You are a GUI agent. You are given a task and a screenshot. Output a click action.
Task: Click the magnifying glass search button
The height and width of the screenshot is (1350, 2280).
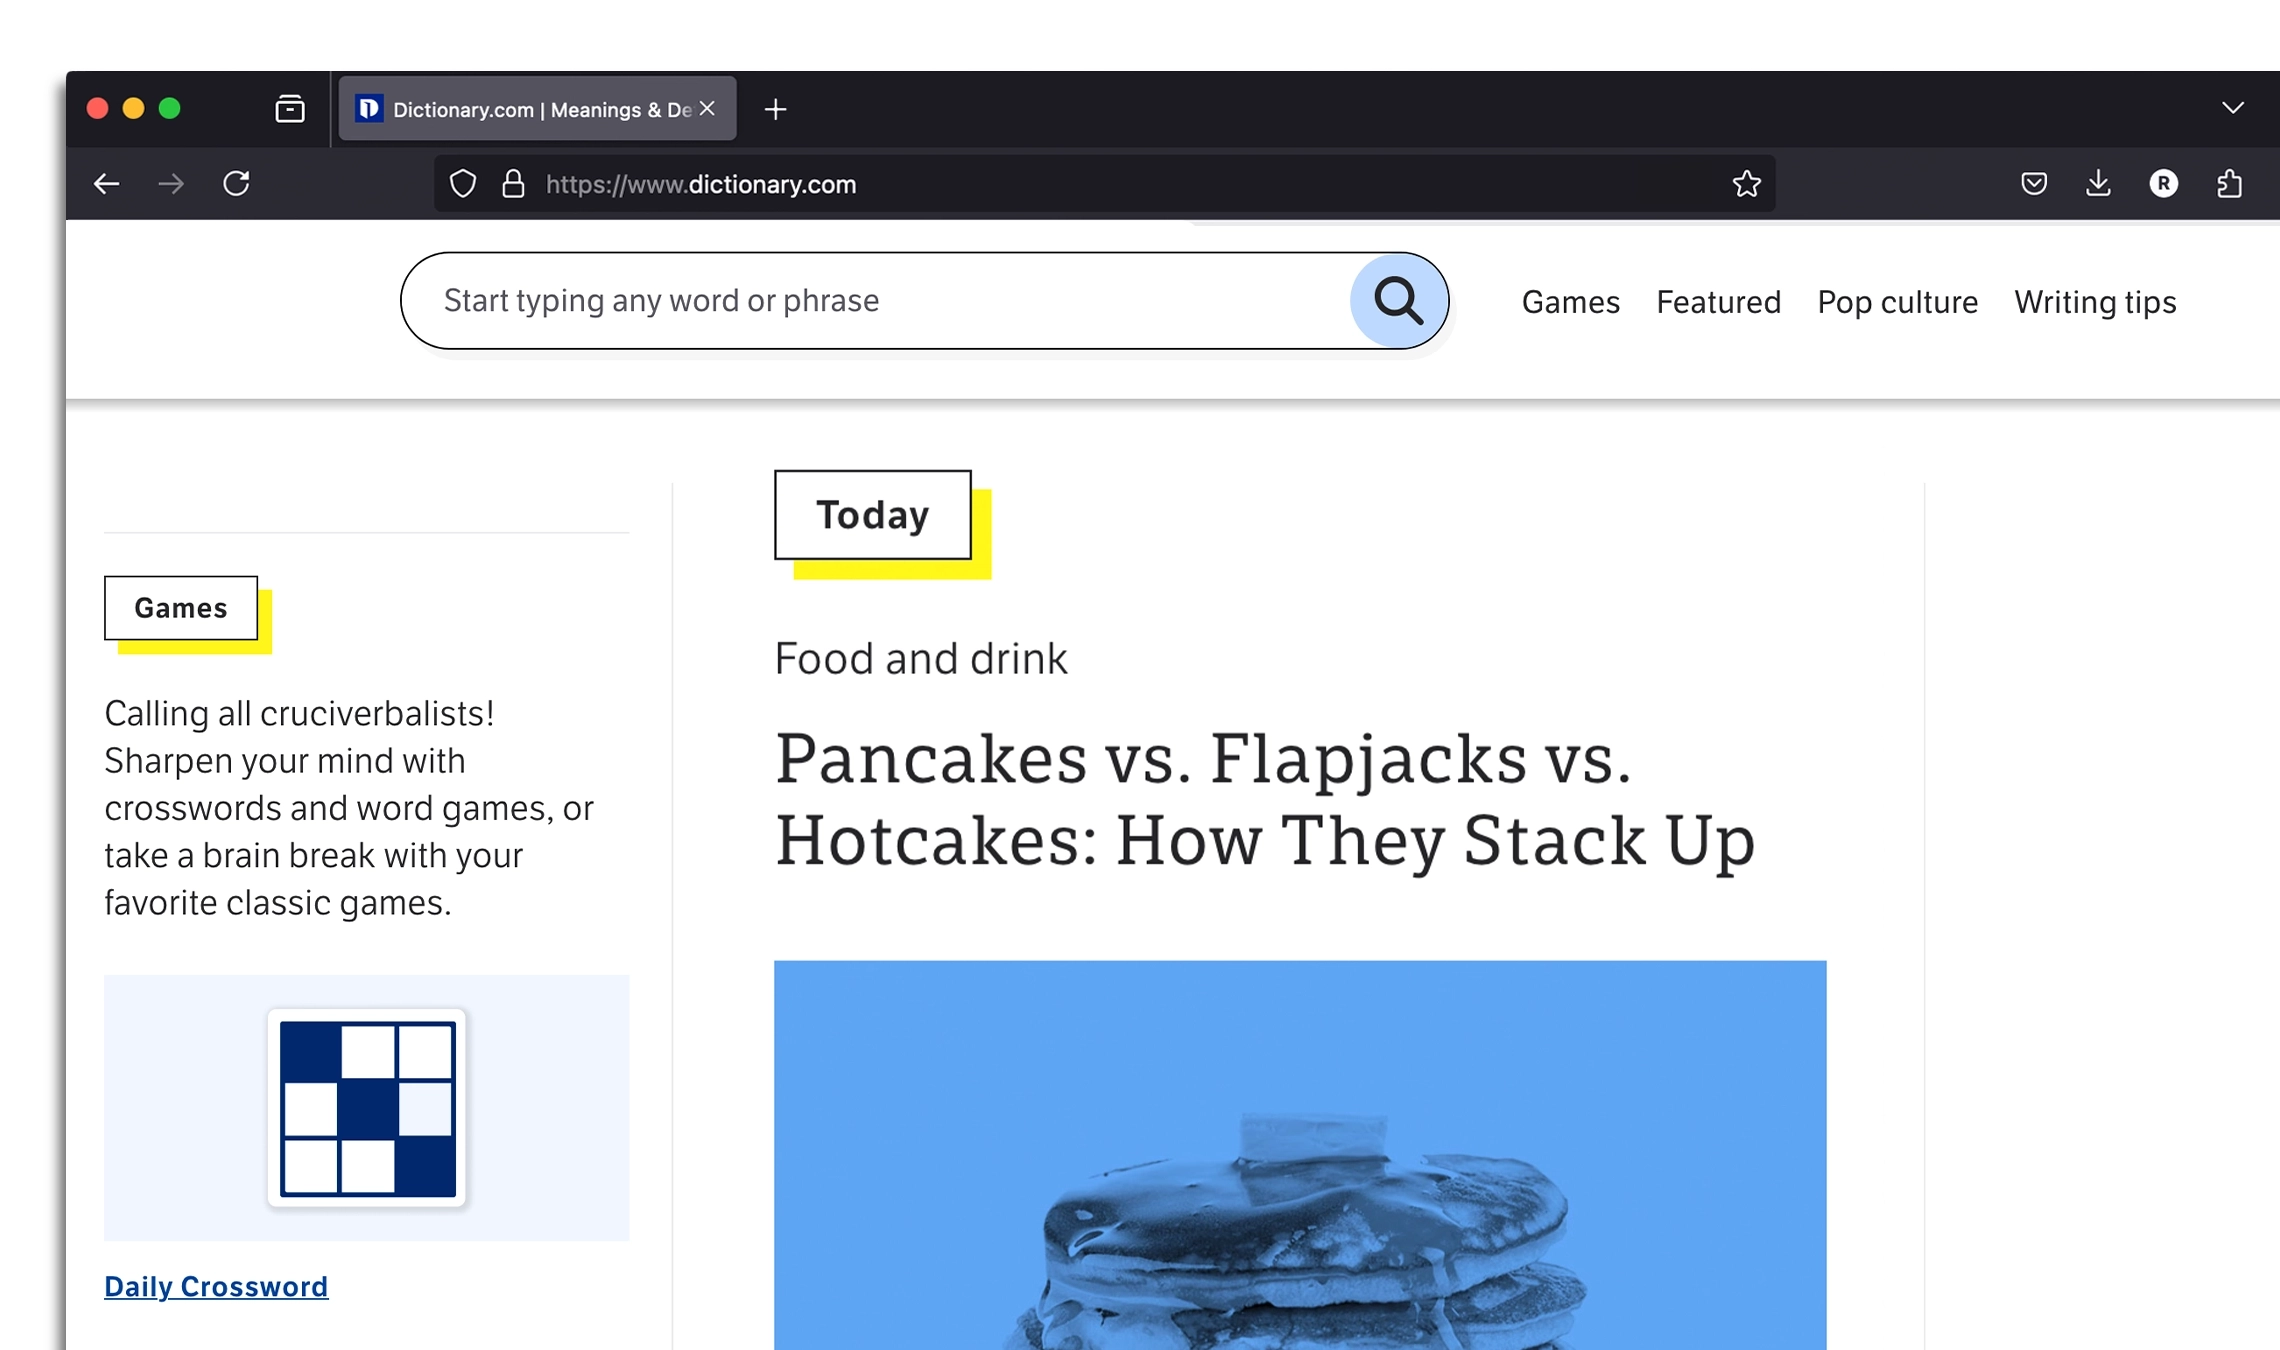1398,301
